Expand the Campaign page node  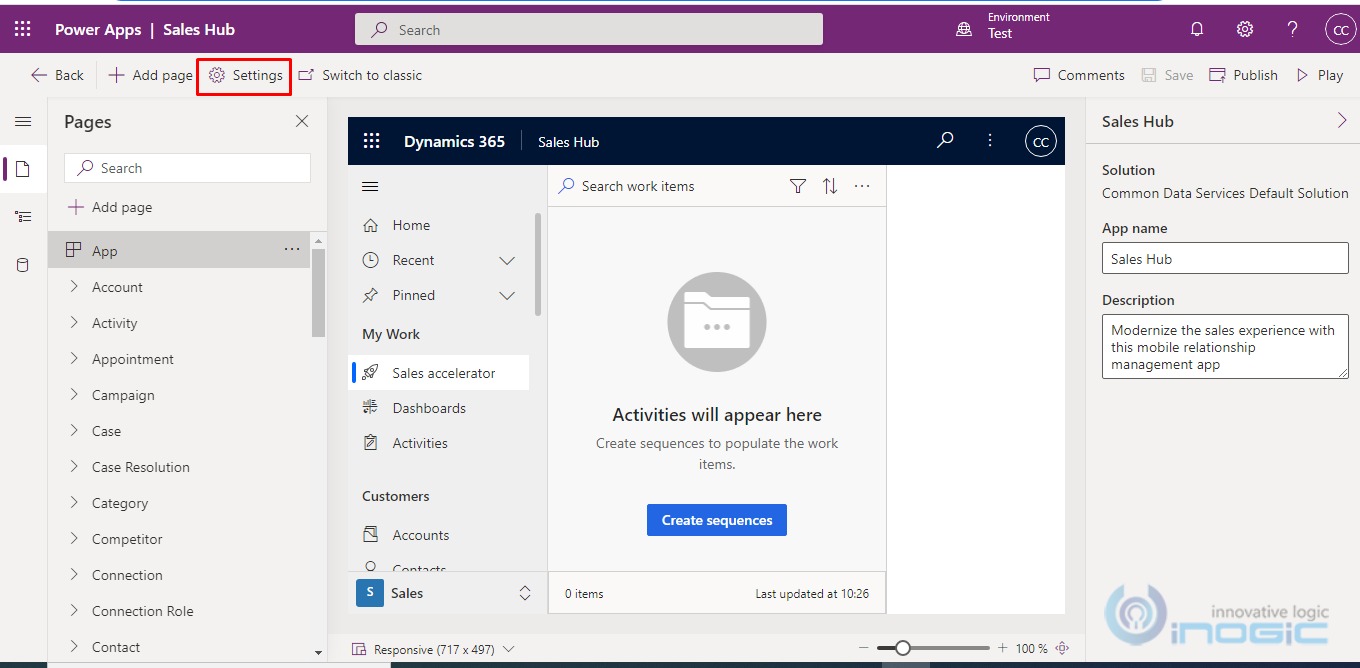click(x=74, y=394)
